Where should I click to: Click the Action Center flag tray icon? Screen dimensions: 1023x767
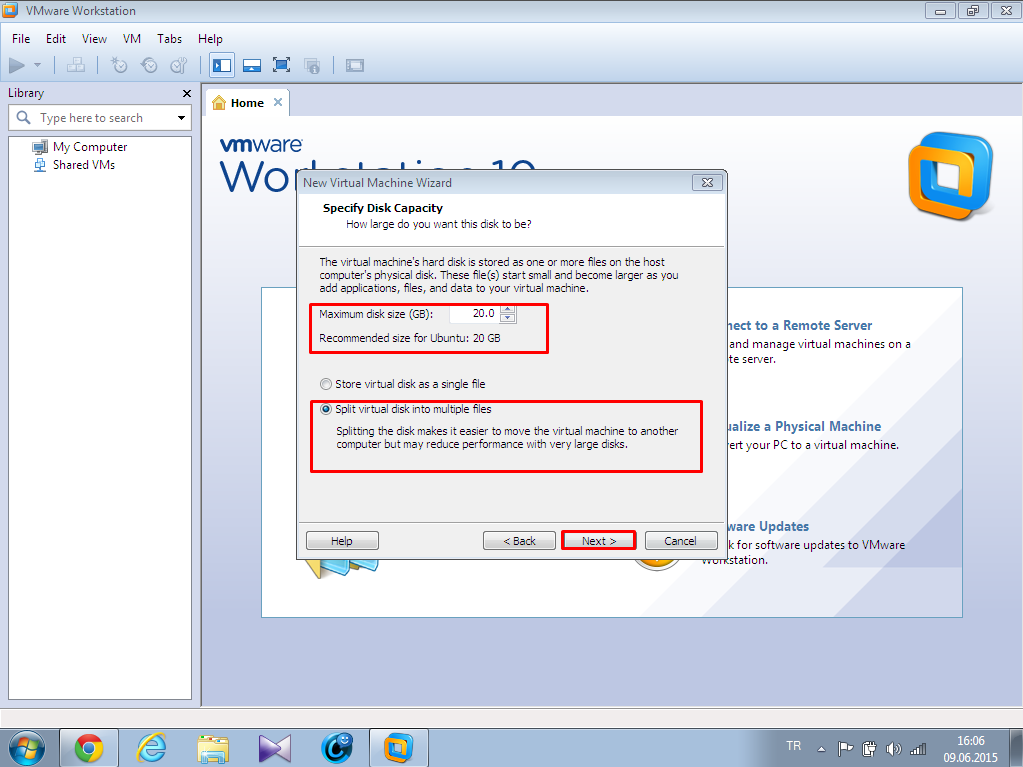(x=845, y=748)
